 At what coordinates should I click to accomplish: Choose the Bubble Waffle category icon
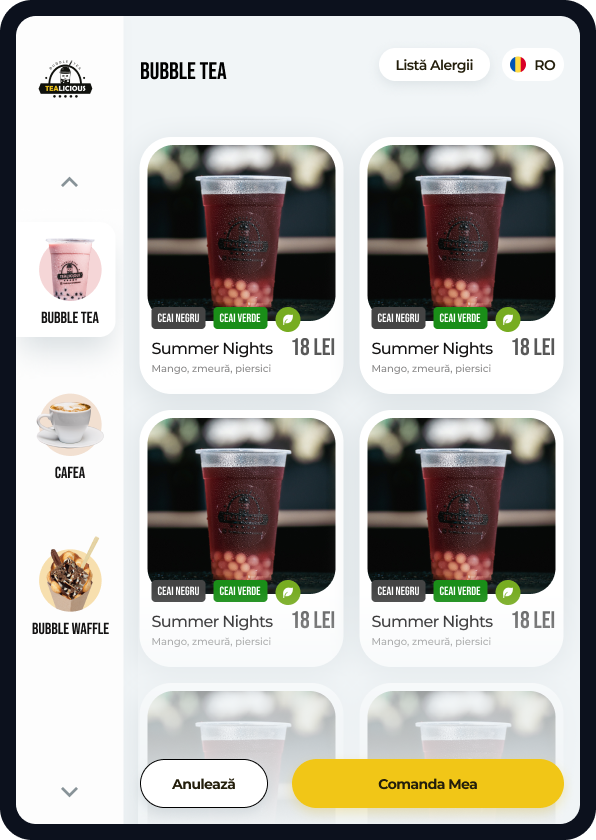(70, 575)
